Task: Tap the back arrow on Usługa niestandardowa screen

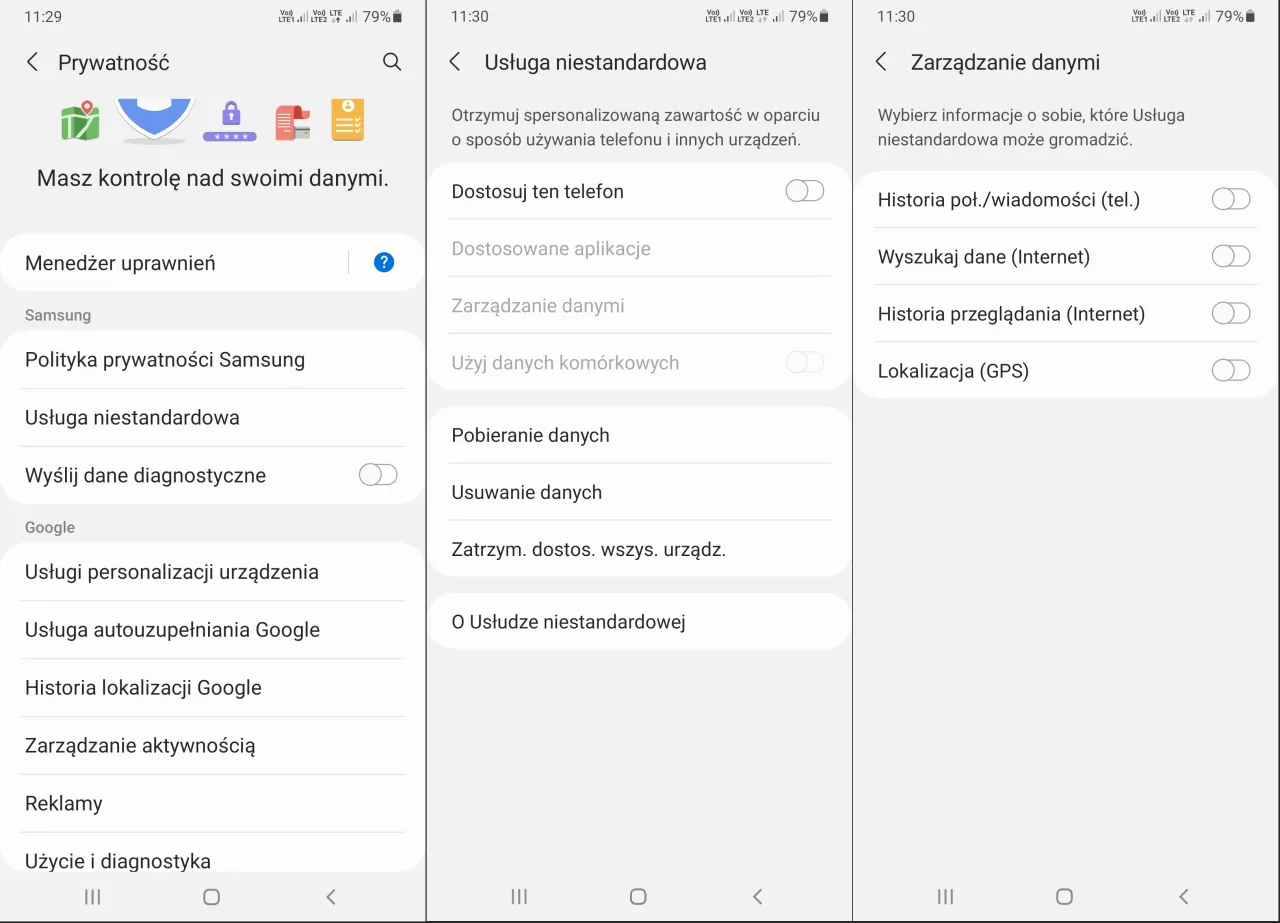Action: [455, 62]
